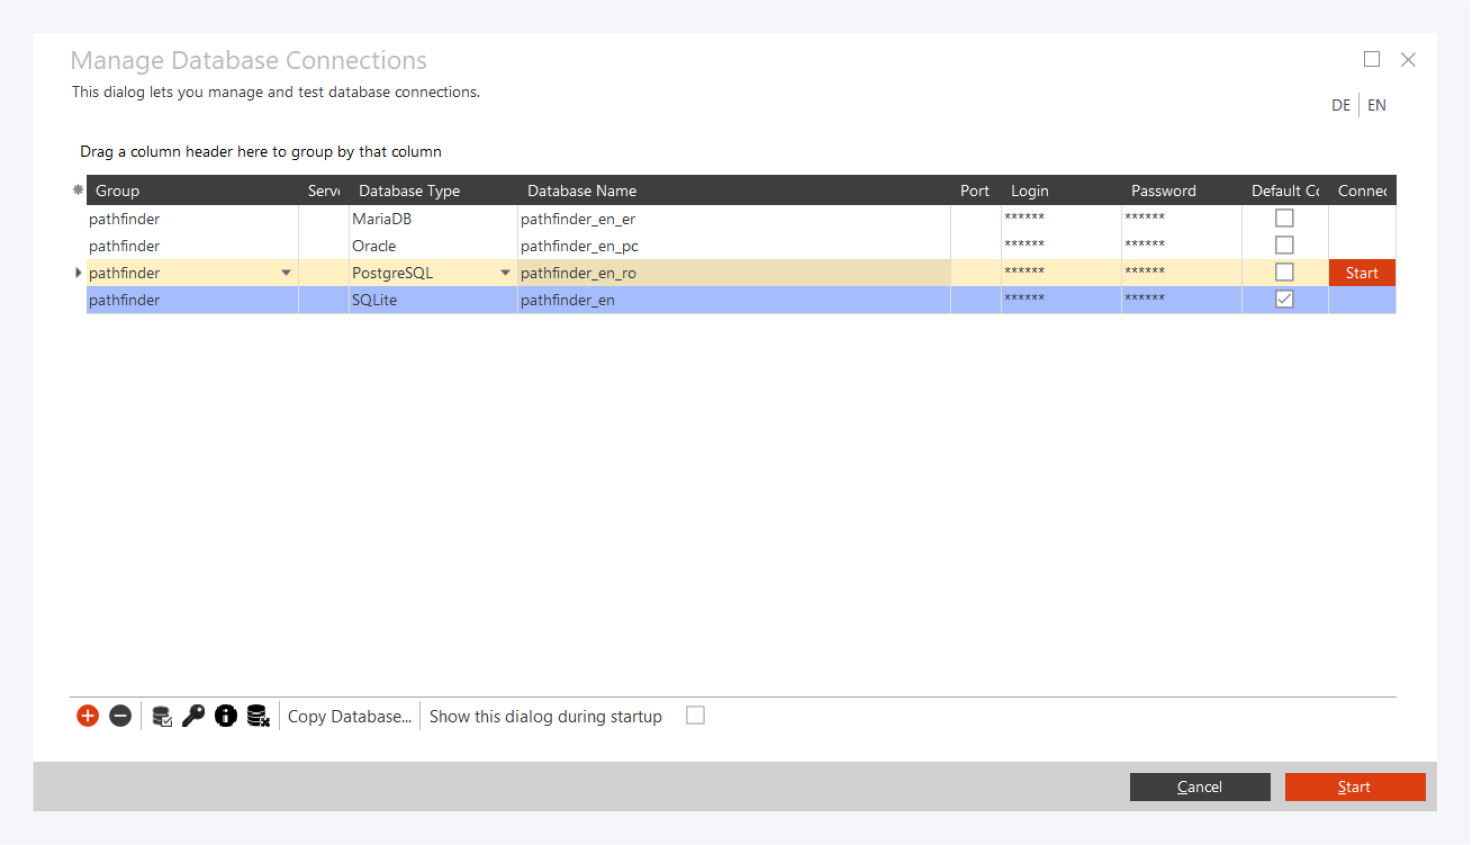Open the Group dropdown in the PostgreSQL row
Screen dimensions: 1471x845
tap(286, 273)
